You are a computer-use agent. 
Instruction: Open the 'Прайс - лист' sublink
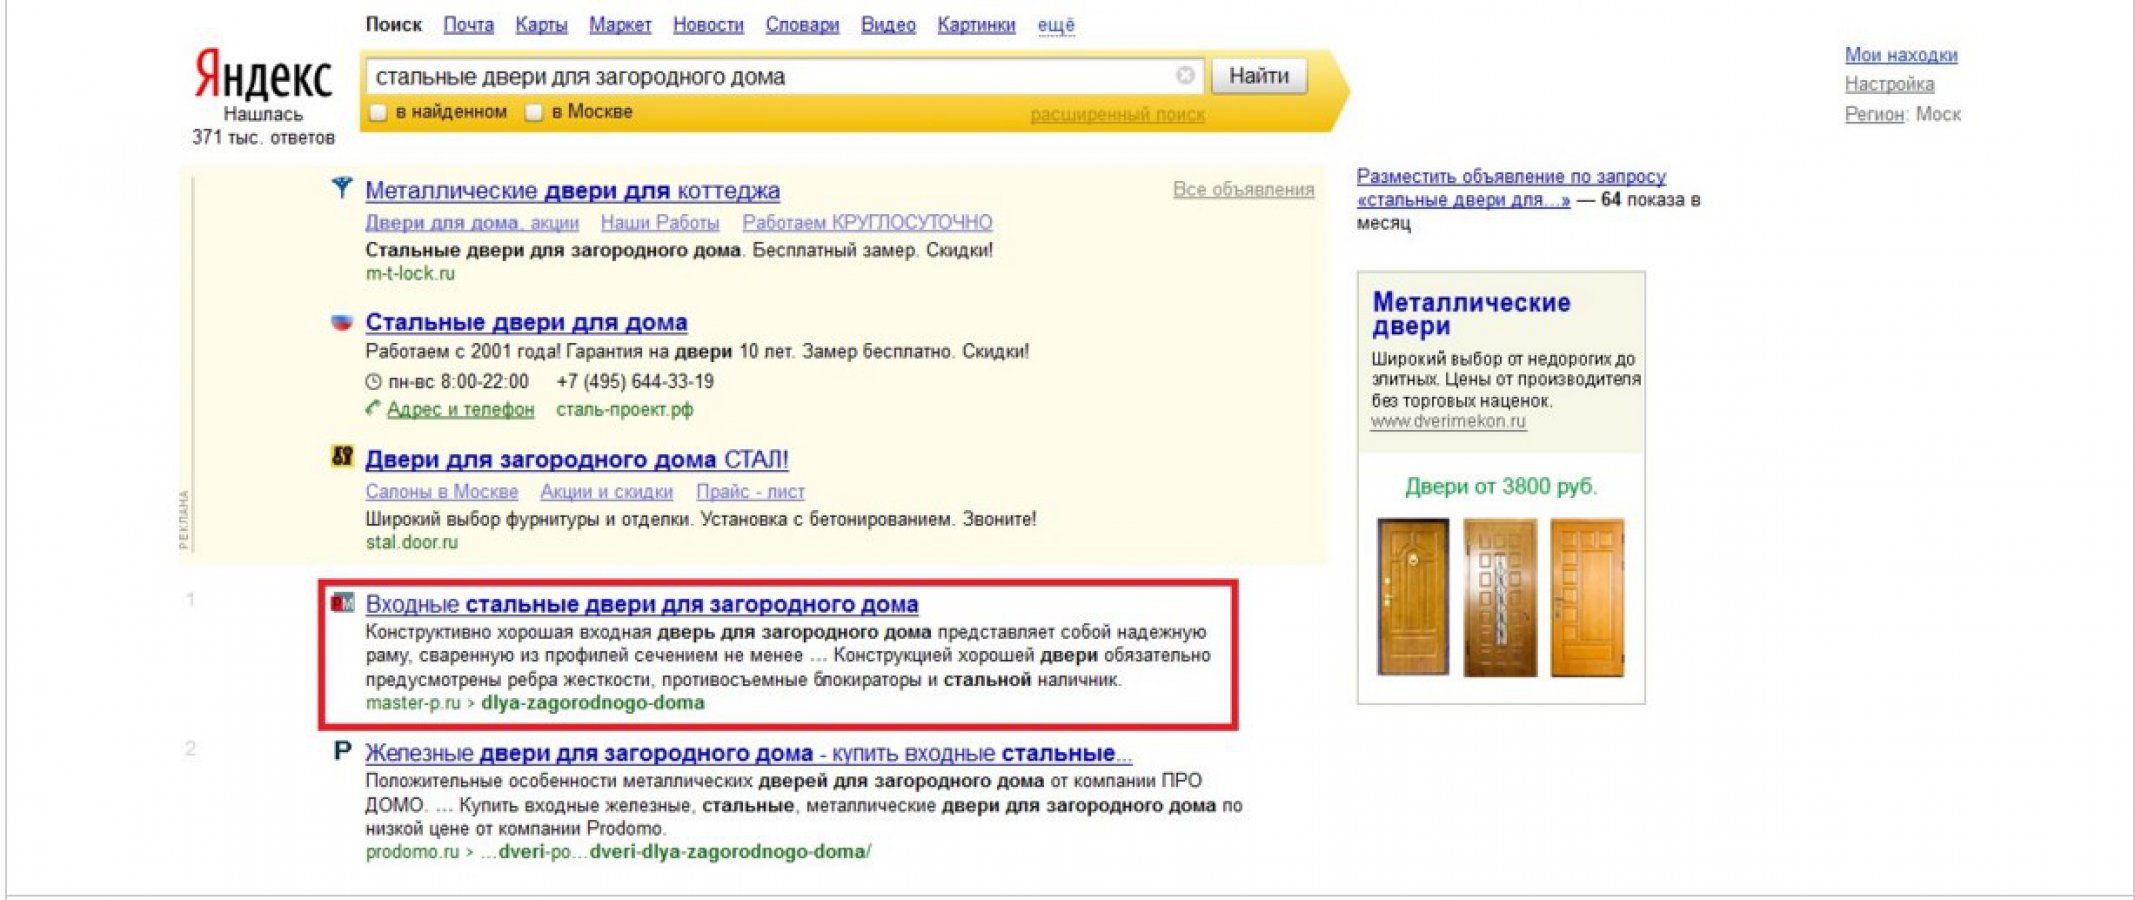[x=750, y=491]
